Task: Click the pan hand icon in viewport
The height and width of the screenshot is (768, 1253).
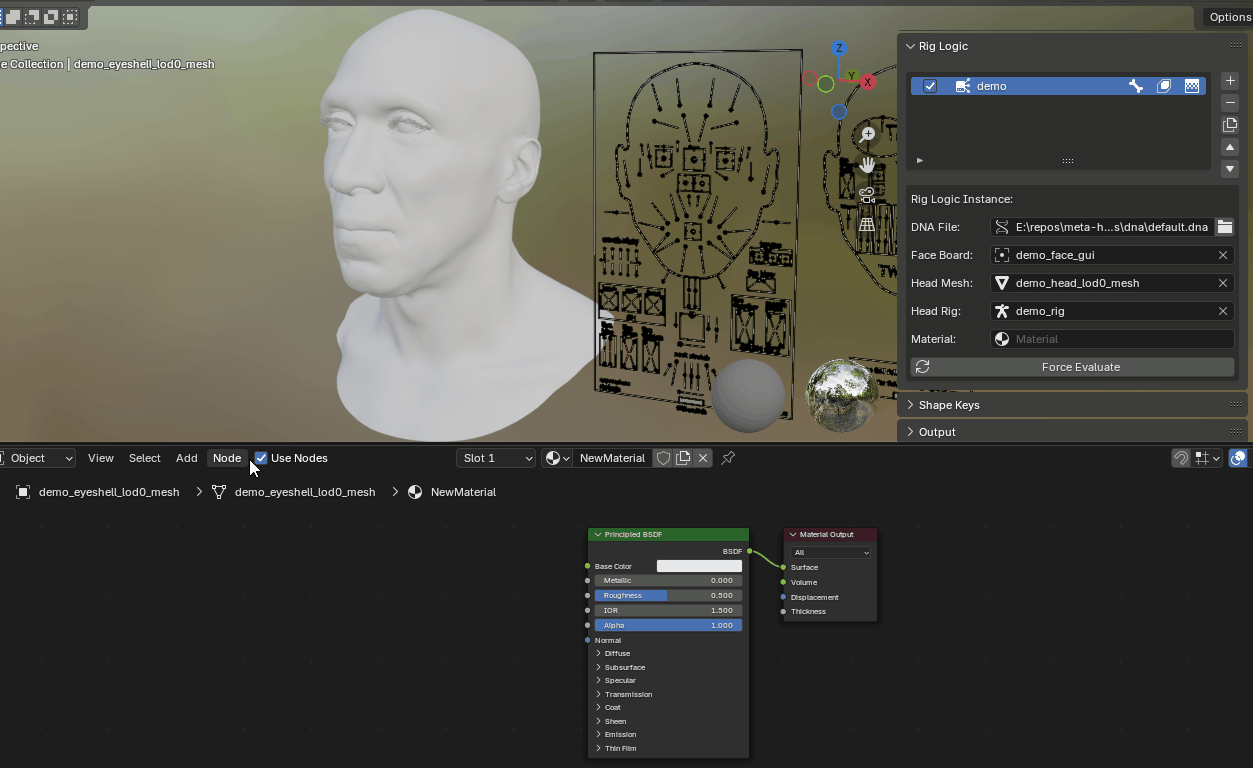Action: [x=867, y=164]
